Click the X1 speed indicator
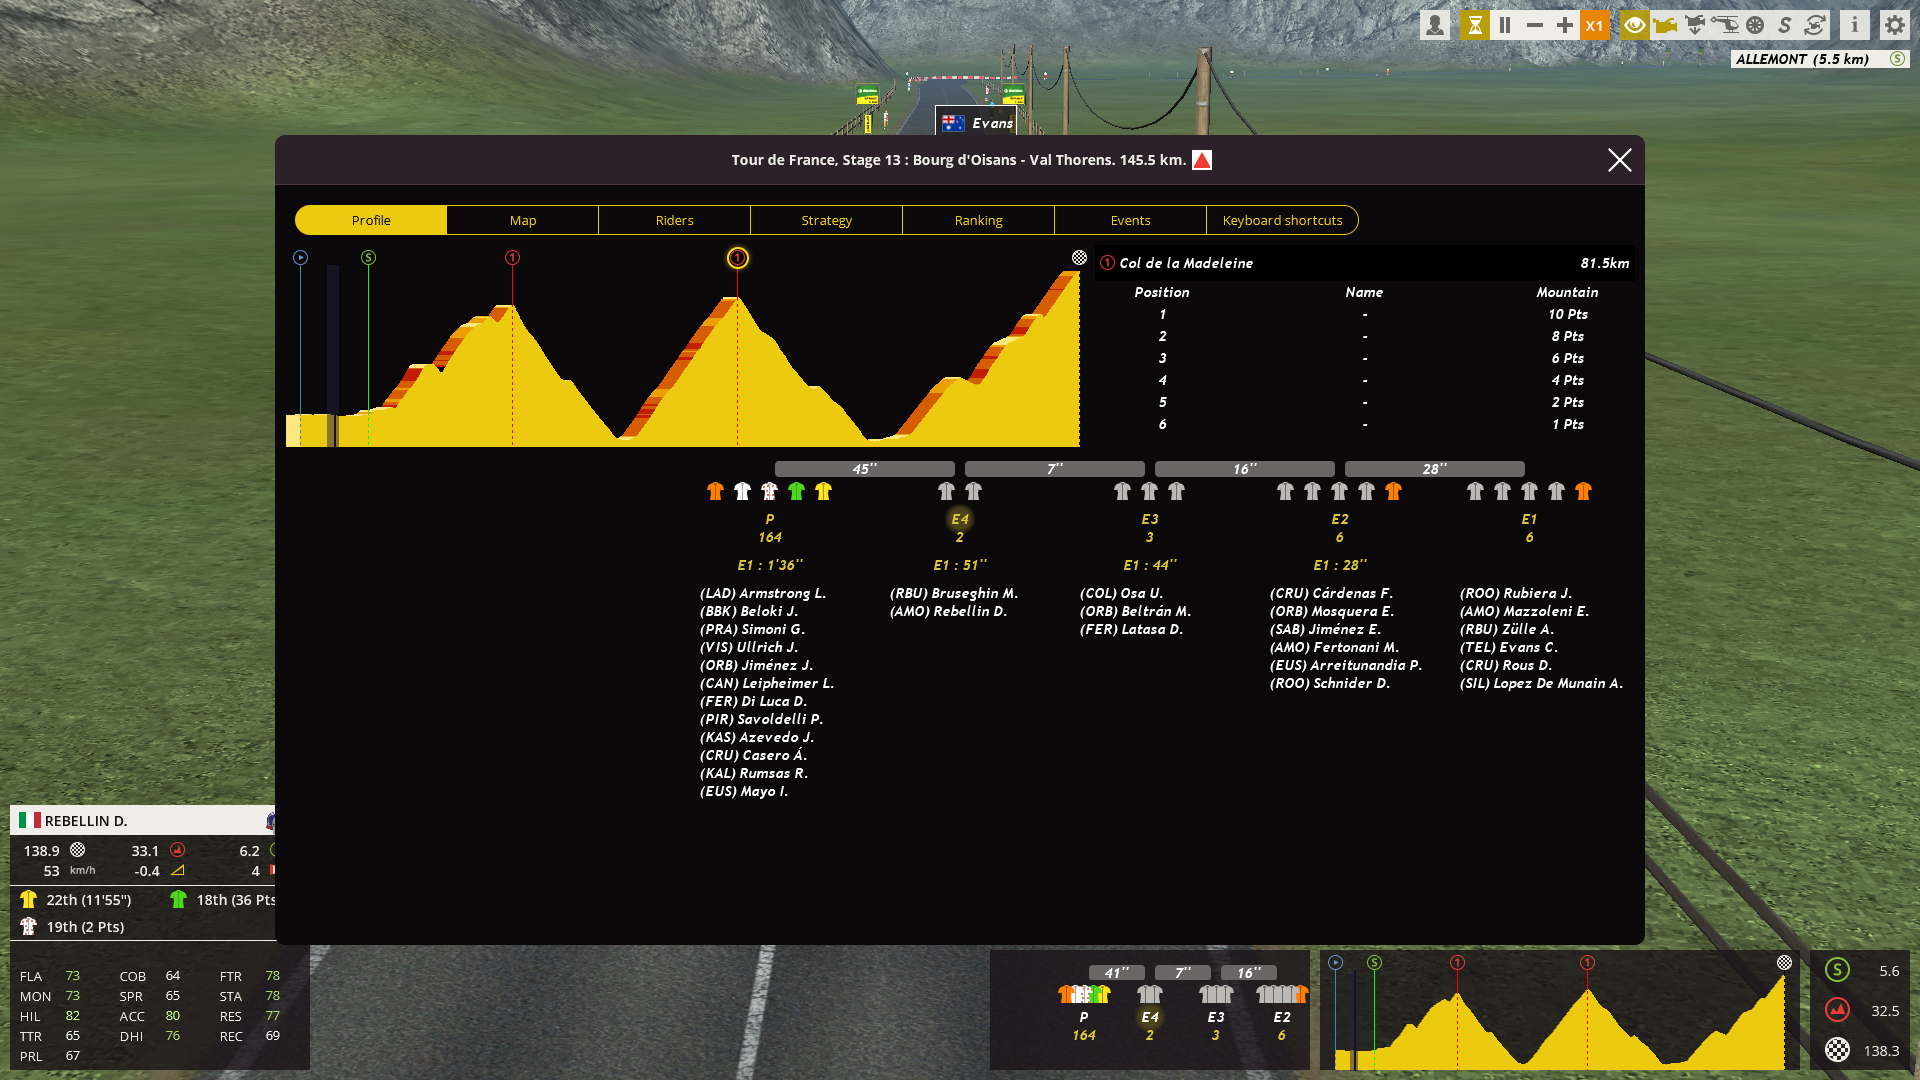 tap(1595, 25)
